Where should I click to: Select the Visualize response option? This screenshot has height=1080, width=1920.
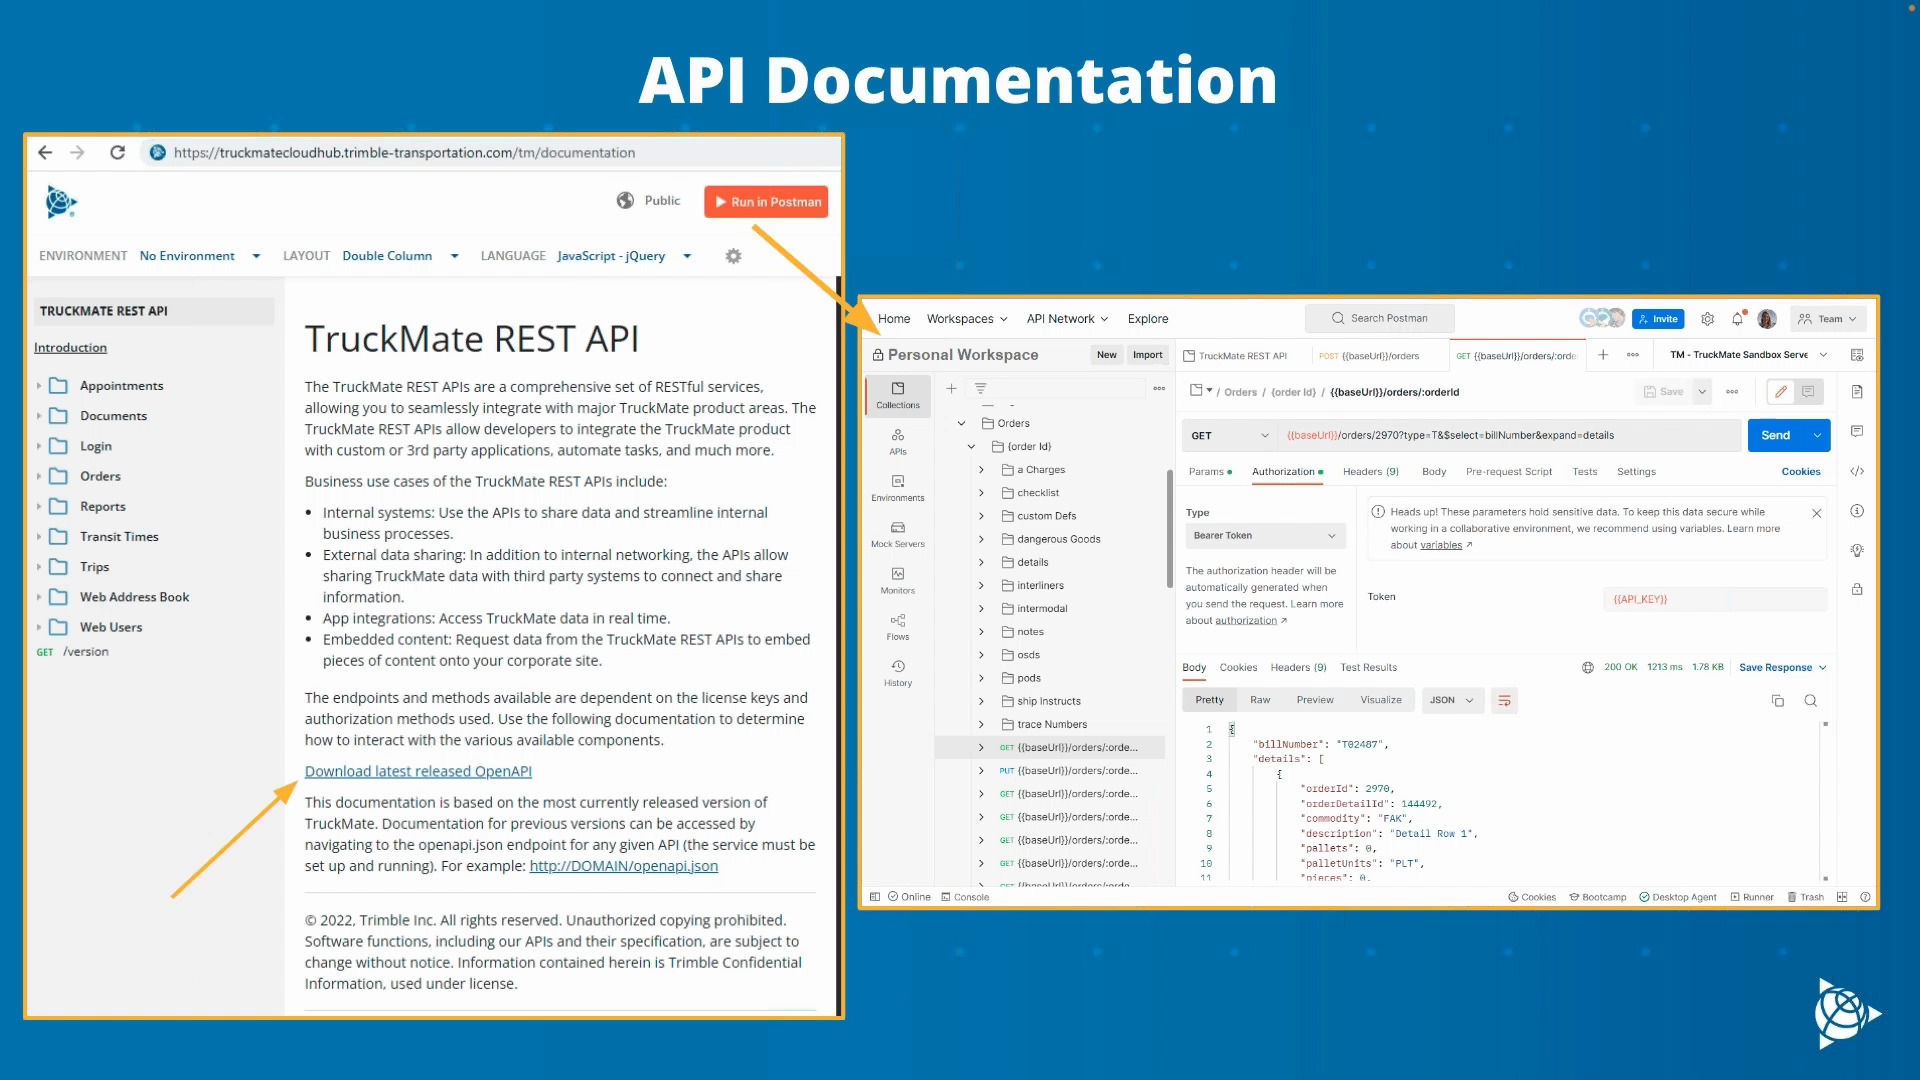[1381, 700]
